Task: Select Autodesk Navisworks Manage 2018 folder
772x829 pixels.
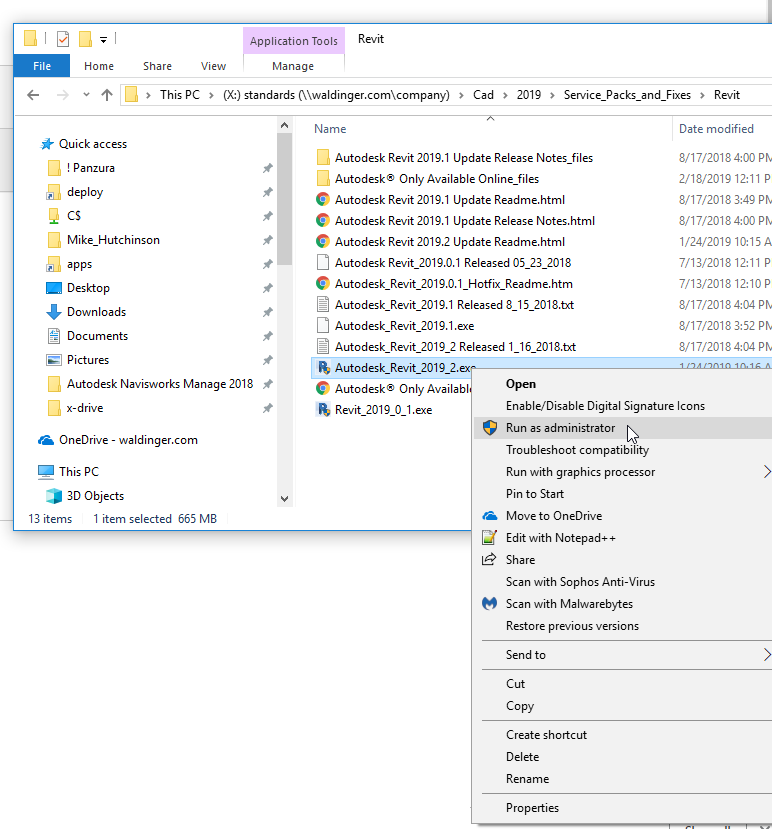Action: click(x=160, y=384)
